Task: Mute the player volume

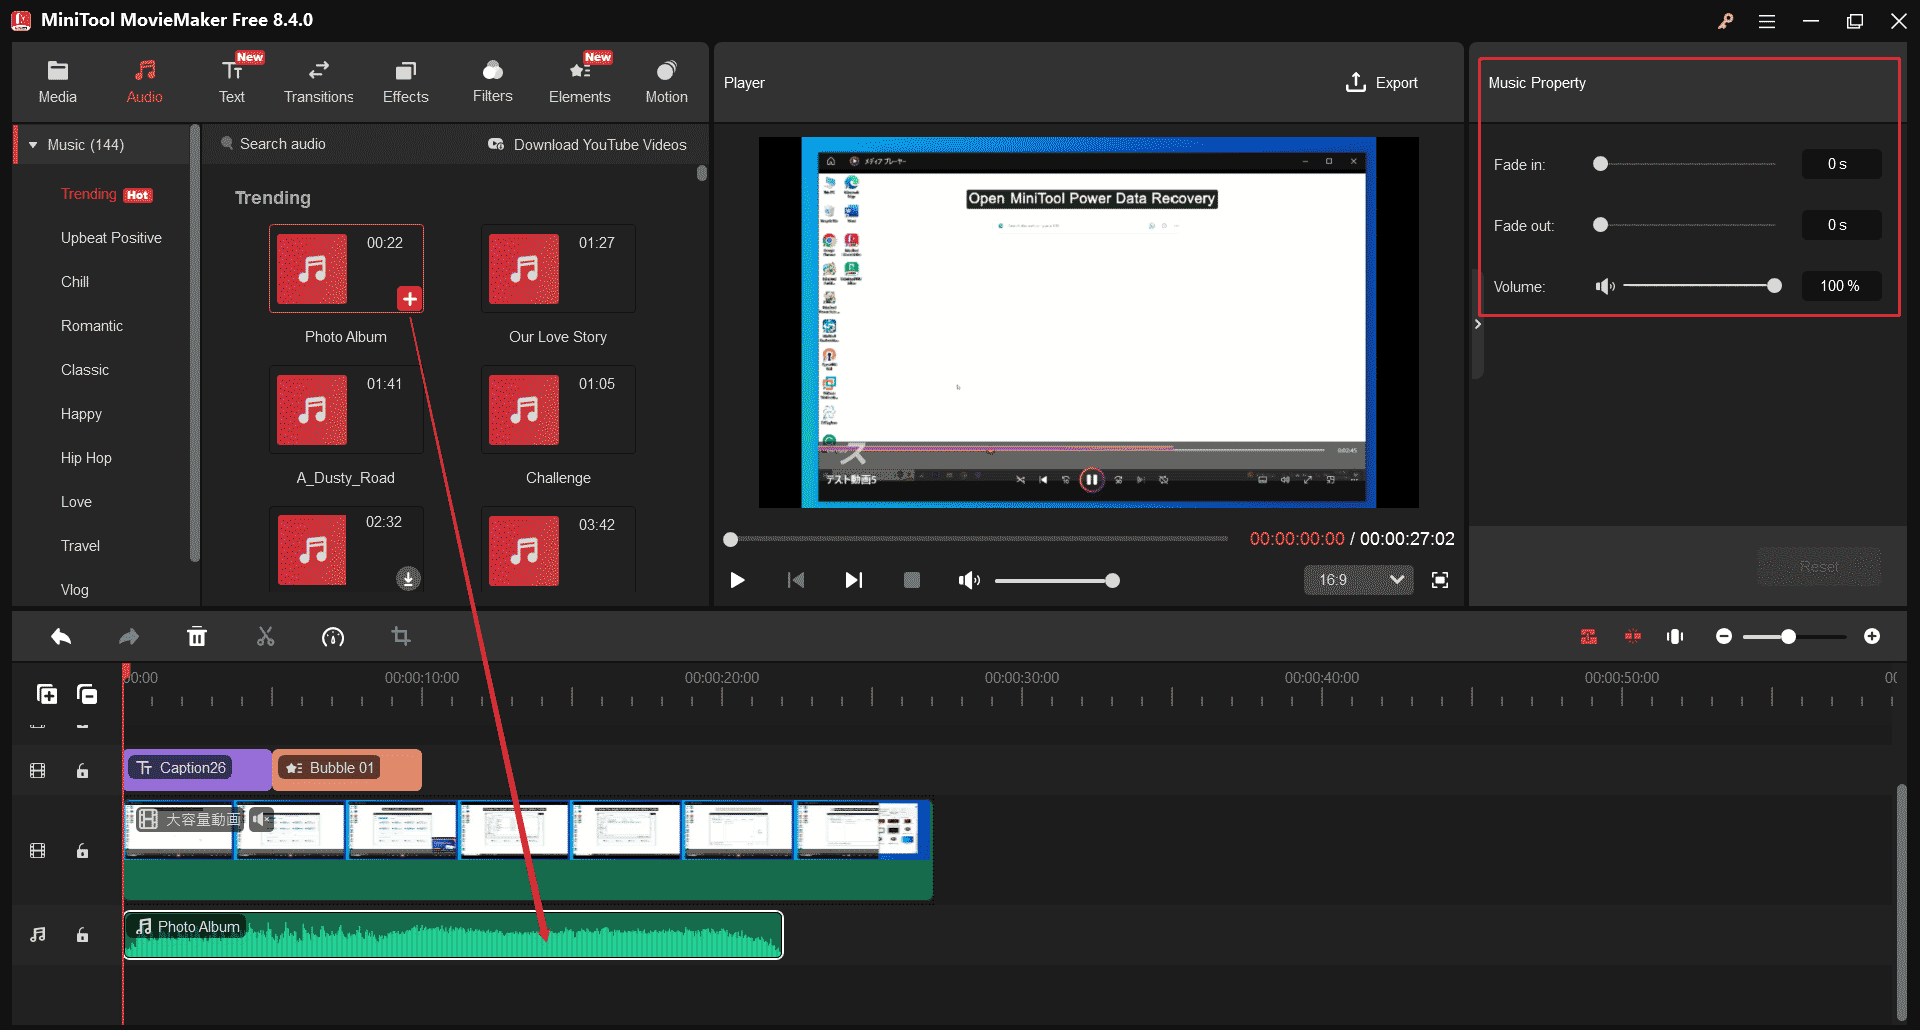Action: click(x=968, y=580)
